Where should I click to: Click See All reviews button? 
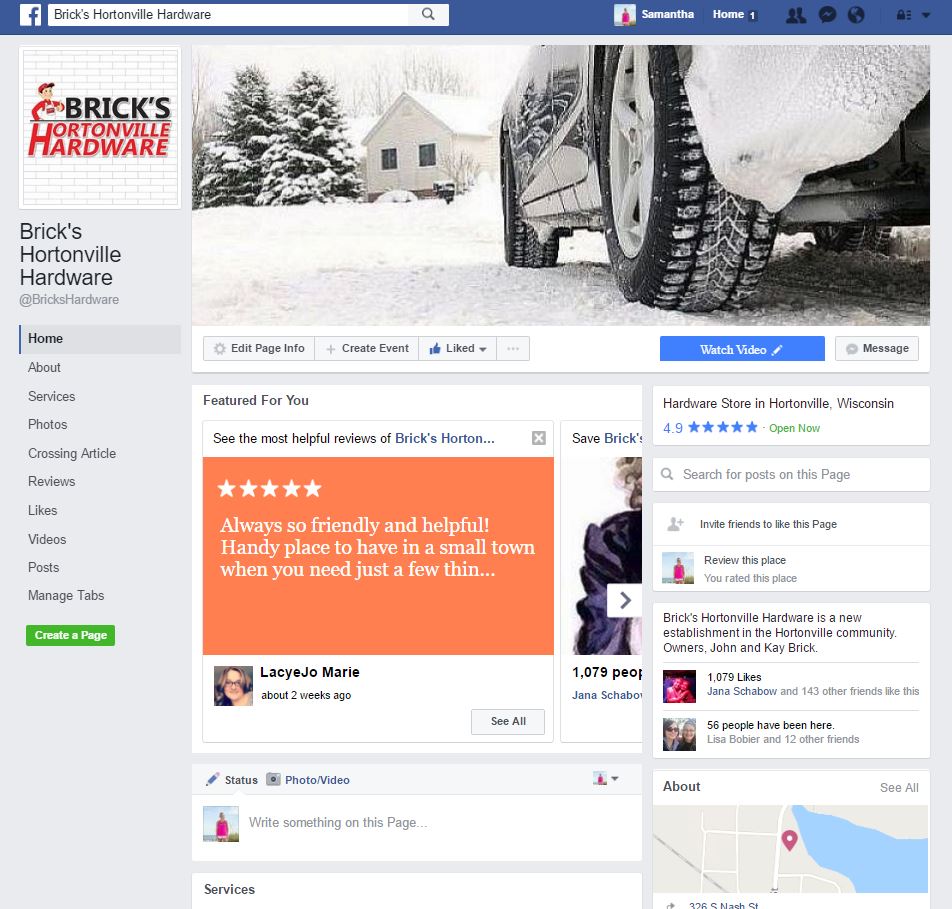click(508, 721)
